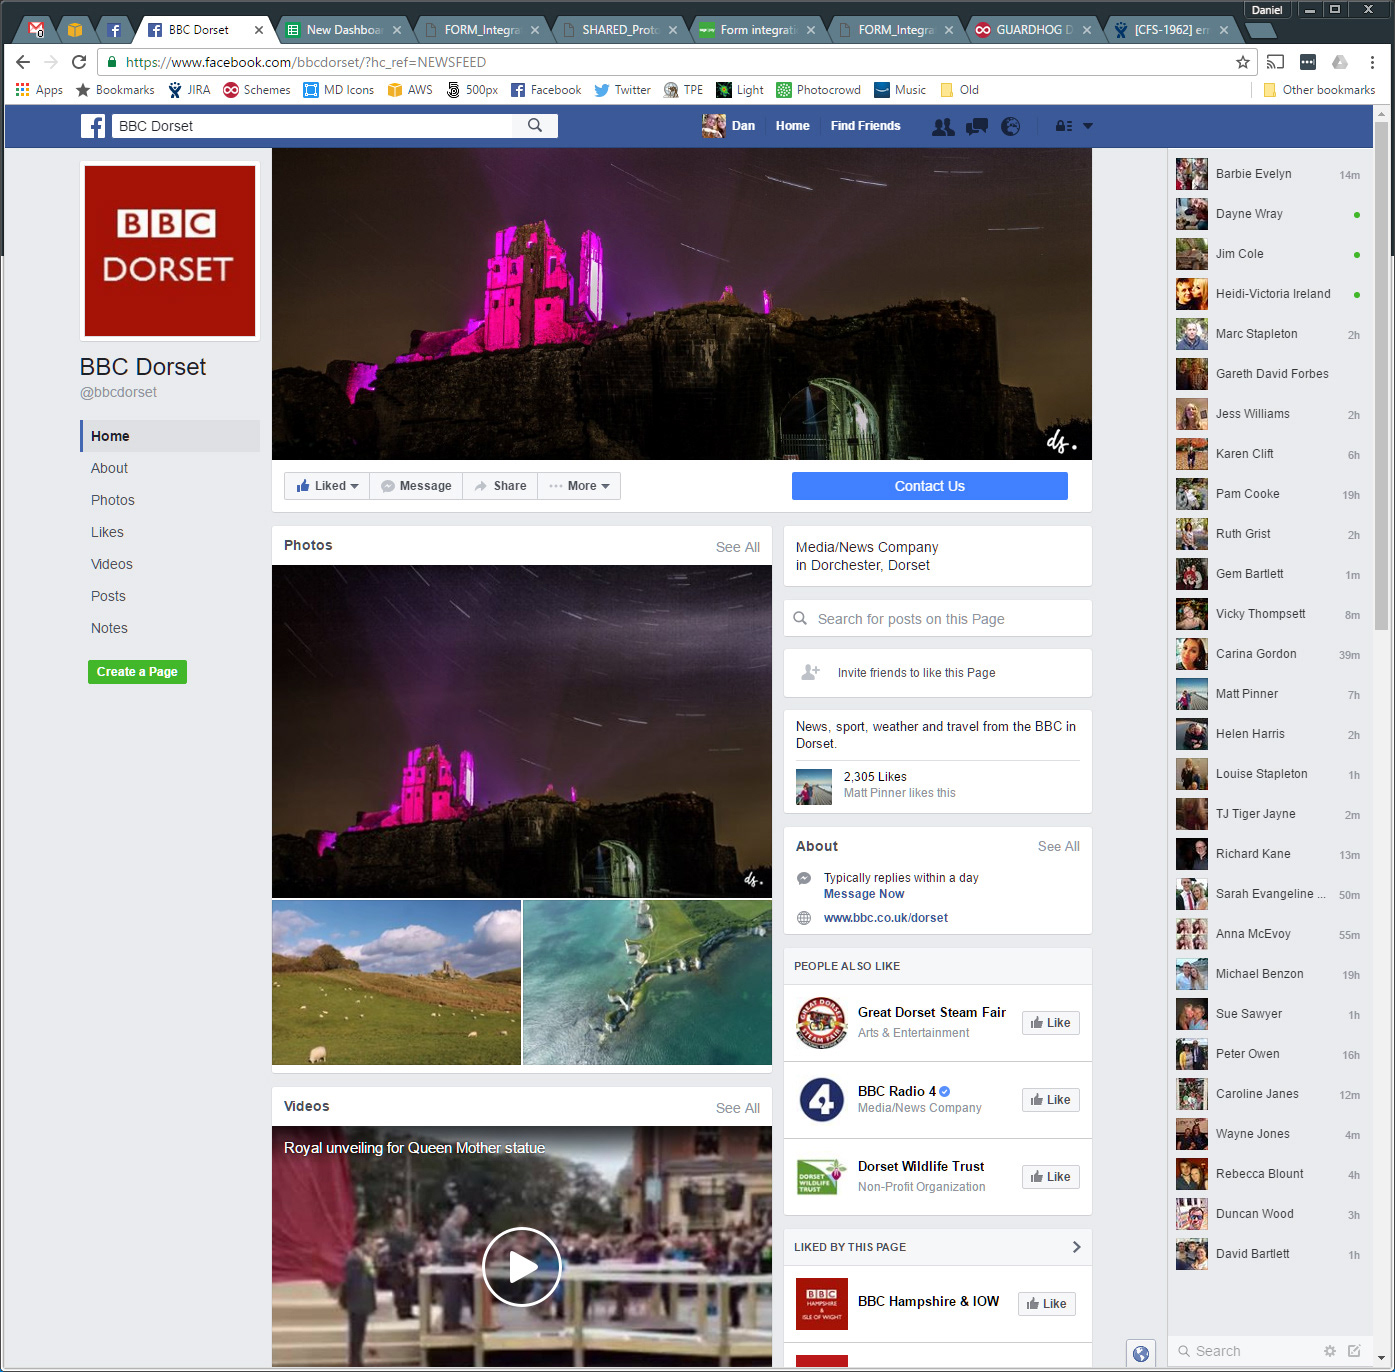Click the chat sidebar Search field
The height and width of the screenshot is (1372, 1395).
(1244, 1351)
